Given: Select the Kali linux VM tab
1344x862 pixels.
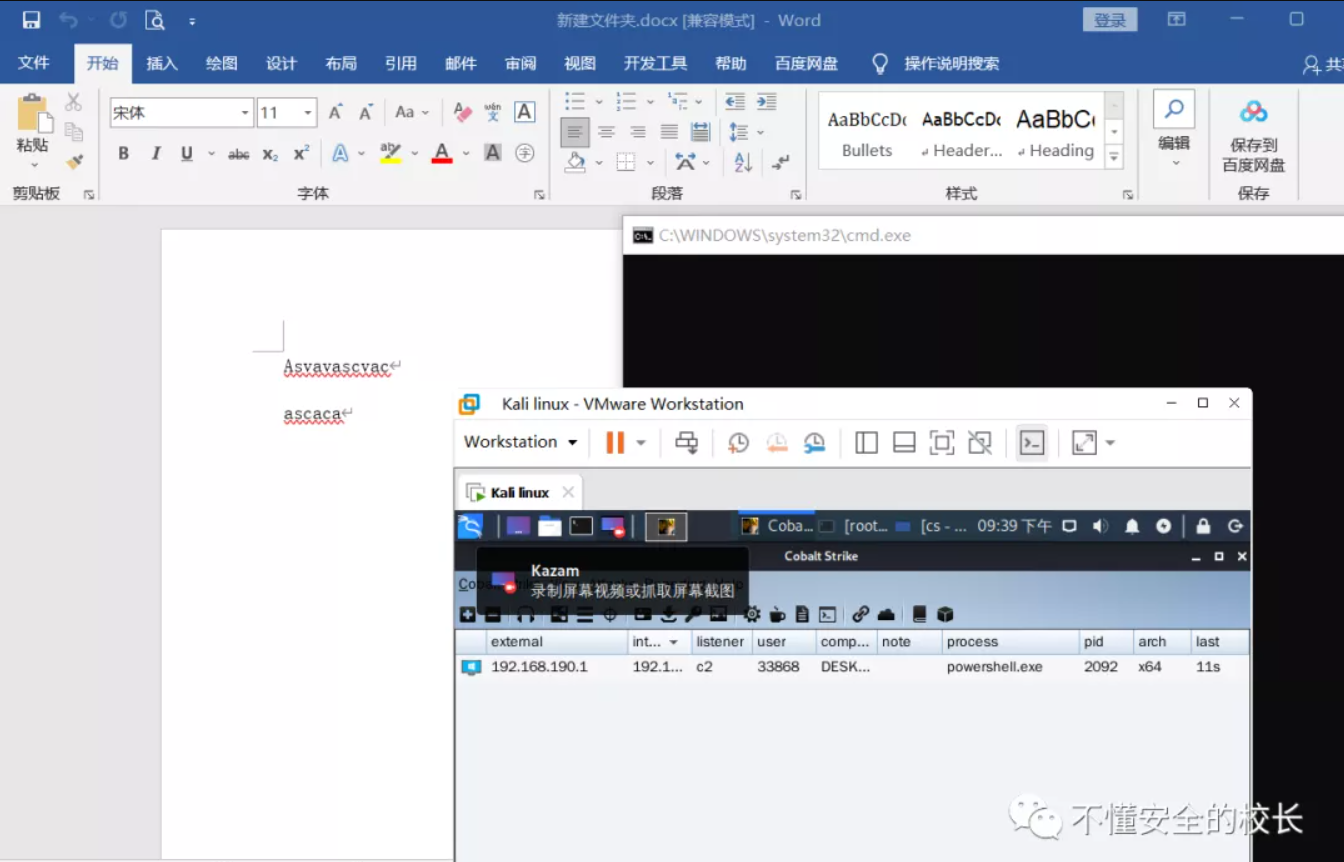Looking at the screenshot, I should (x=521, y=491).
